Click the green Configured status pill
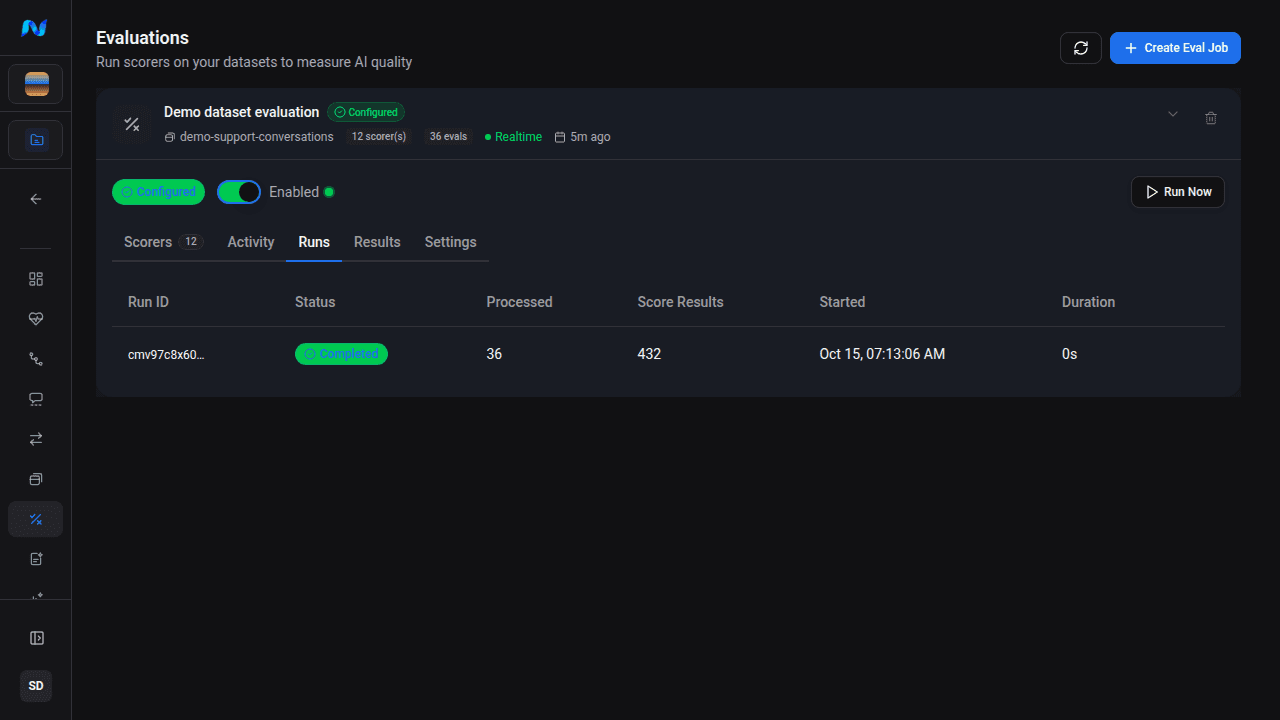 [x=158, y=192]
